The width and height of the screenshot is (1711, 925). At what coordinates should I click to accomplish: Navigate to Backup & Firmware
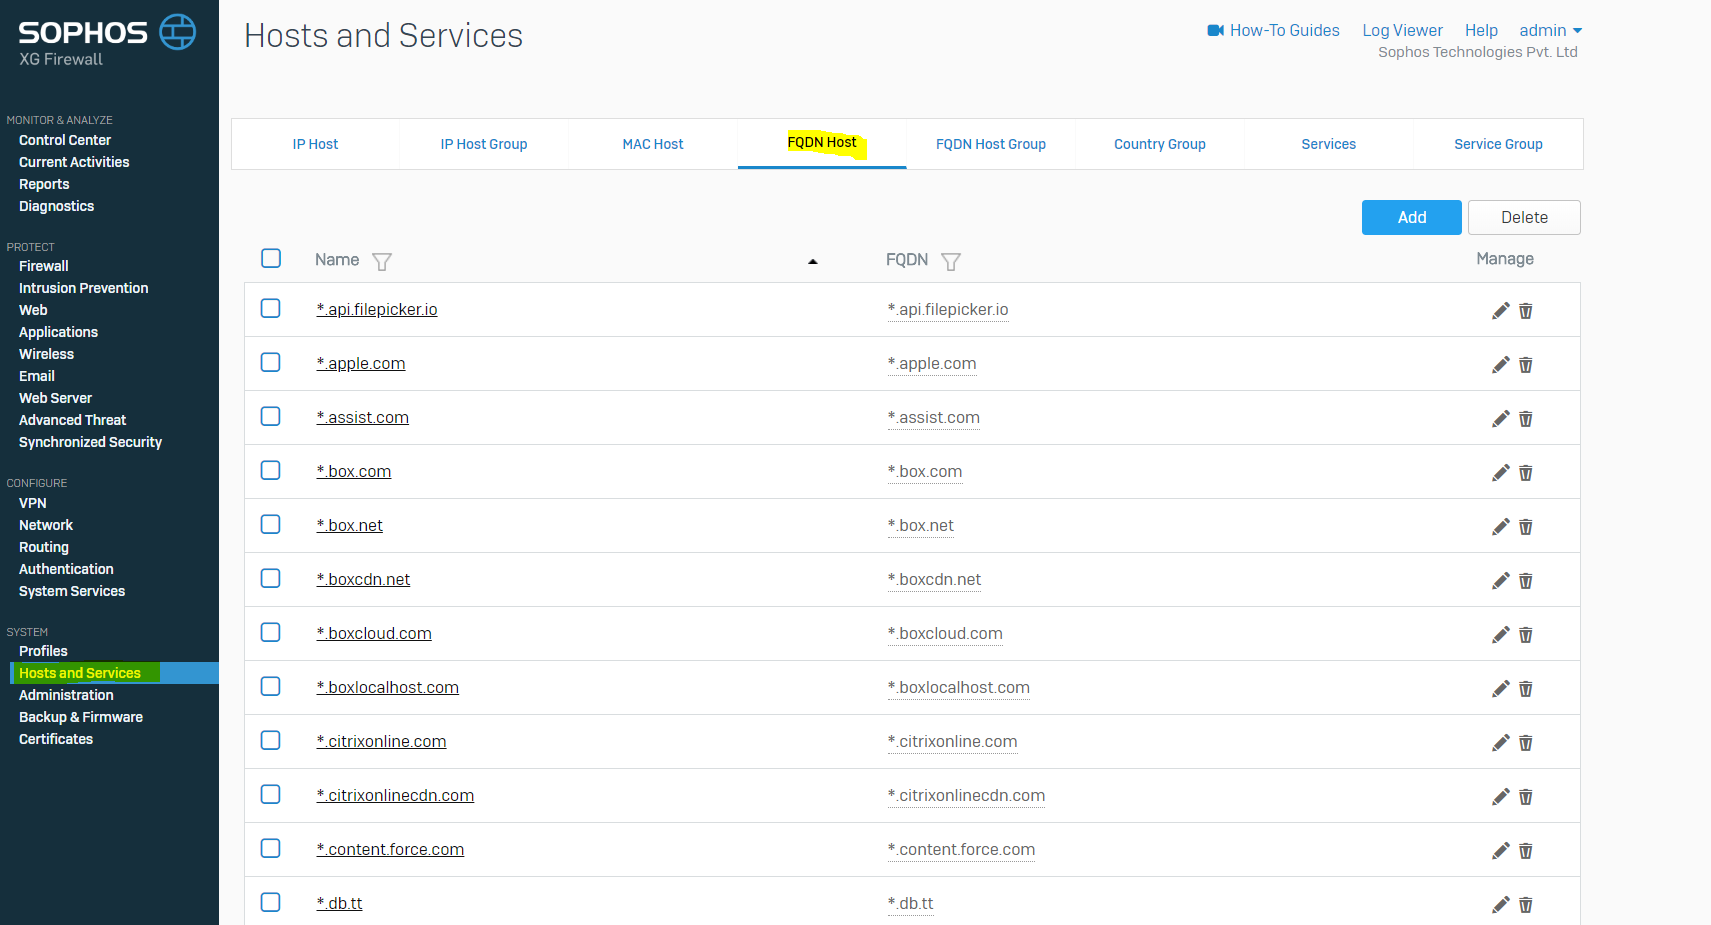click(81, 717)
